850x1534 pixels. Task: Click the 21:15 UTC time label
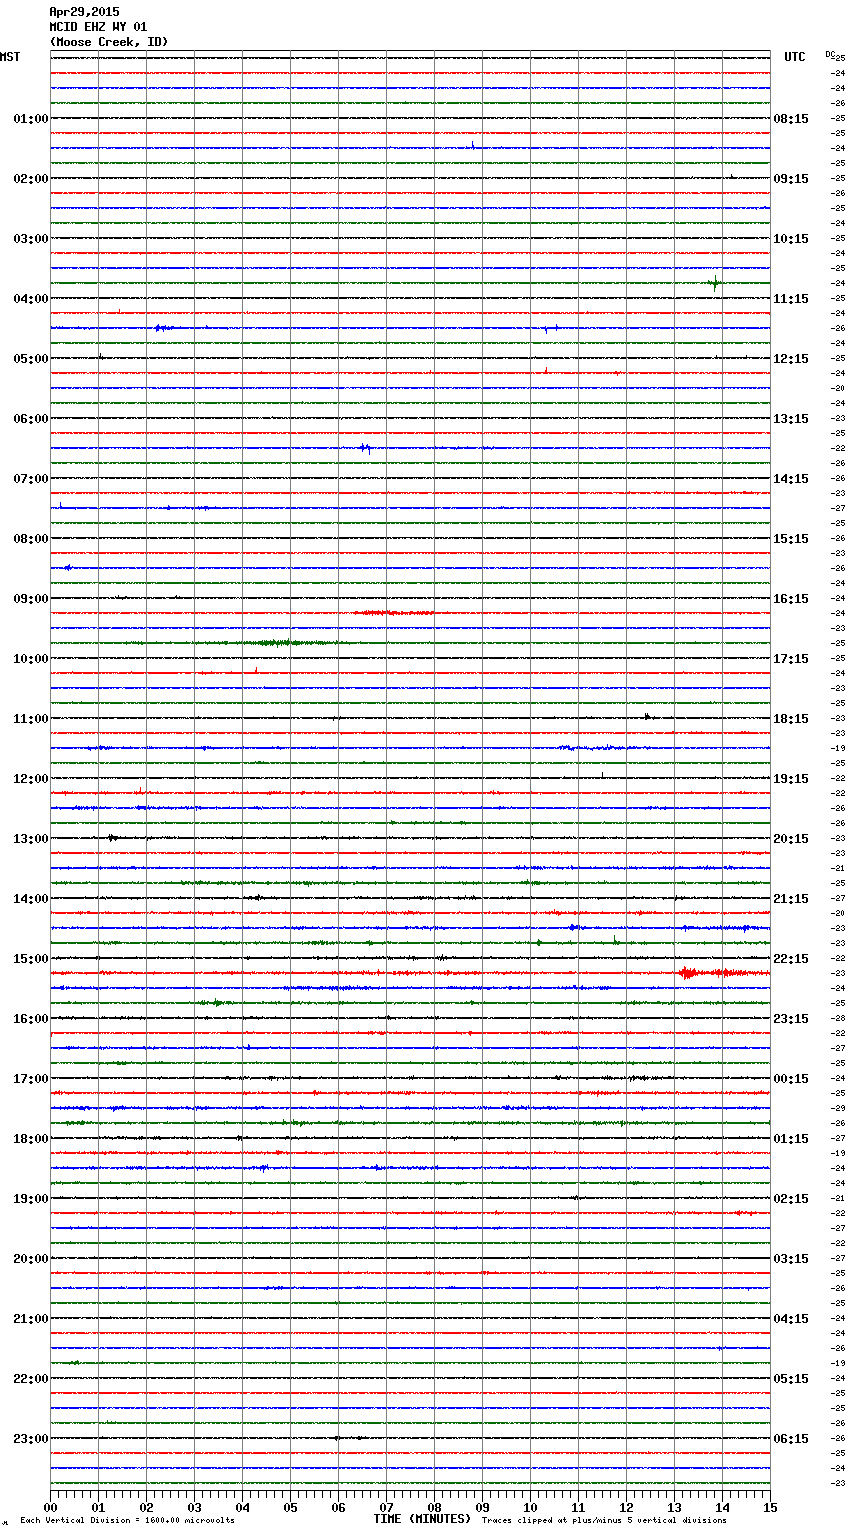[x=791, y=899]
